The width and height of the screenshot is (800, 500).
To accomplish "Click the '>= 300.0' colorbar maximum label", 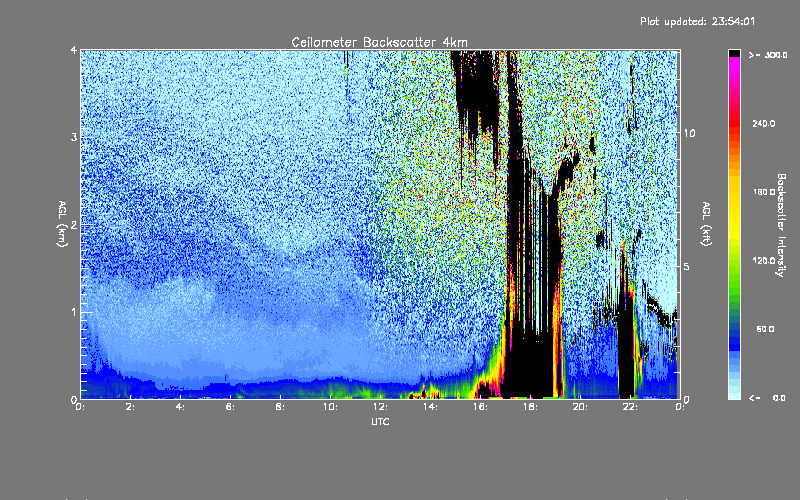I will [768, 55].
